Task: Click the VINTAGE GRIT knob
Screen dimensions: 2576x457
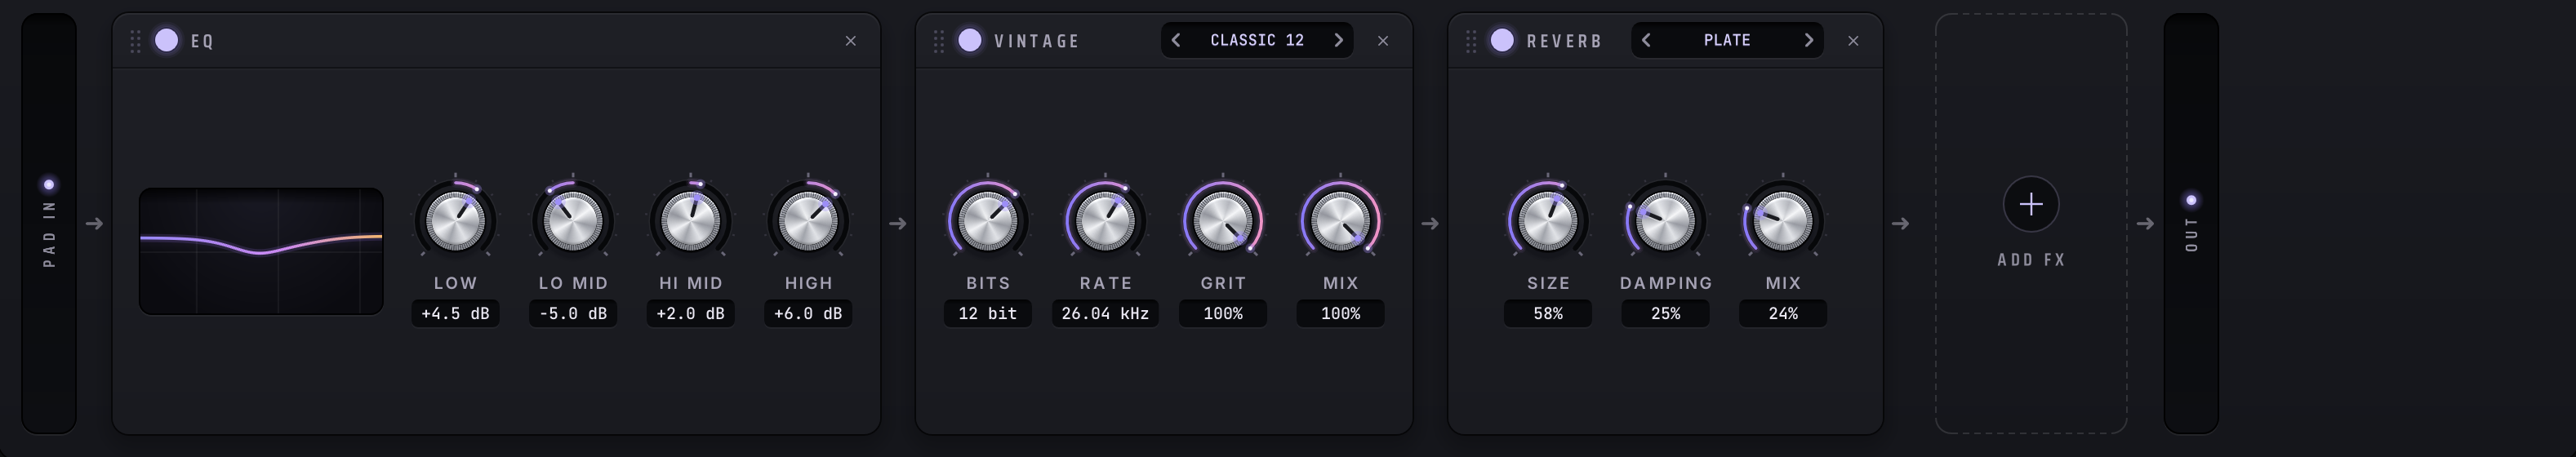Action: click(x=1223, y=221)
